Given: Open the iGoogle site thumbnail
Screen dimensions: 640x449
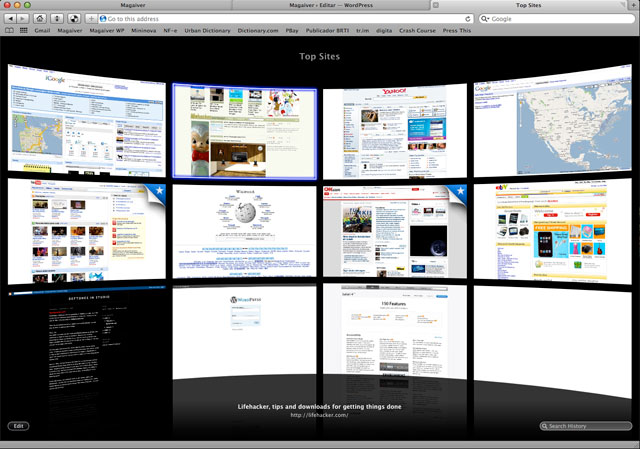Looking at the screenshot, I should (x=87, y=121).
